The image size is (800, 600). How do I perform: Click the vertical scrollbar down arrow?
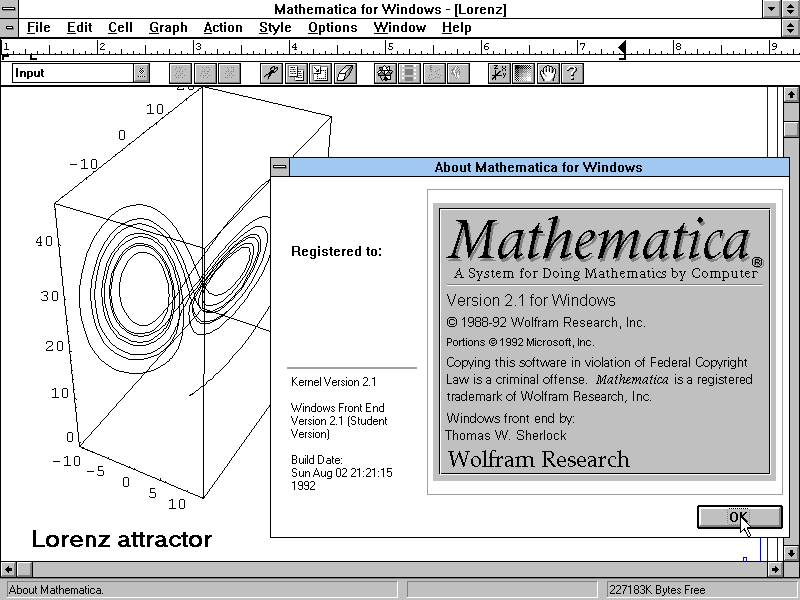pos(791,553)
